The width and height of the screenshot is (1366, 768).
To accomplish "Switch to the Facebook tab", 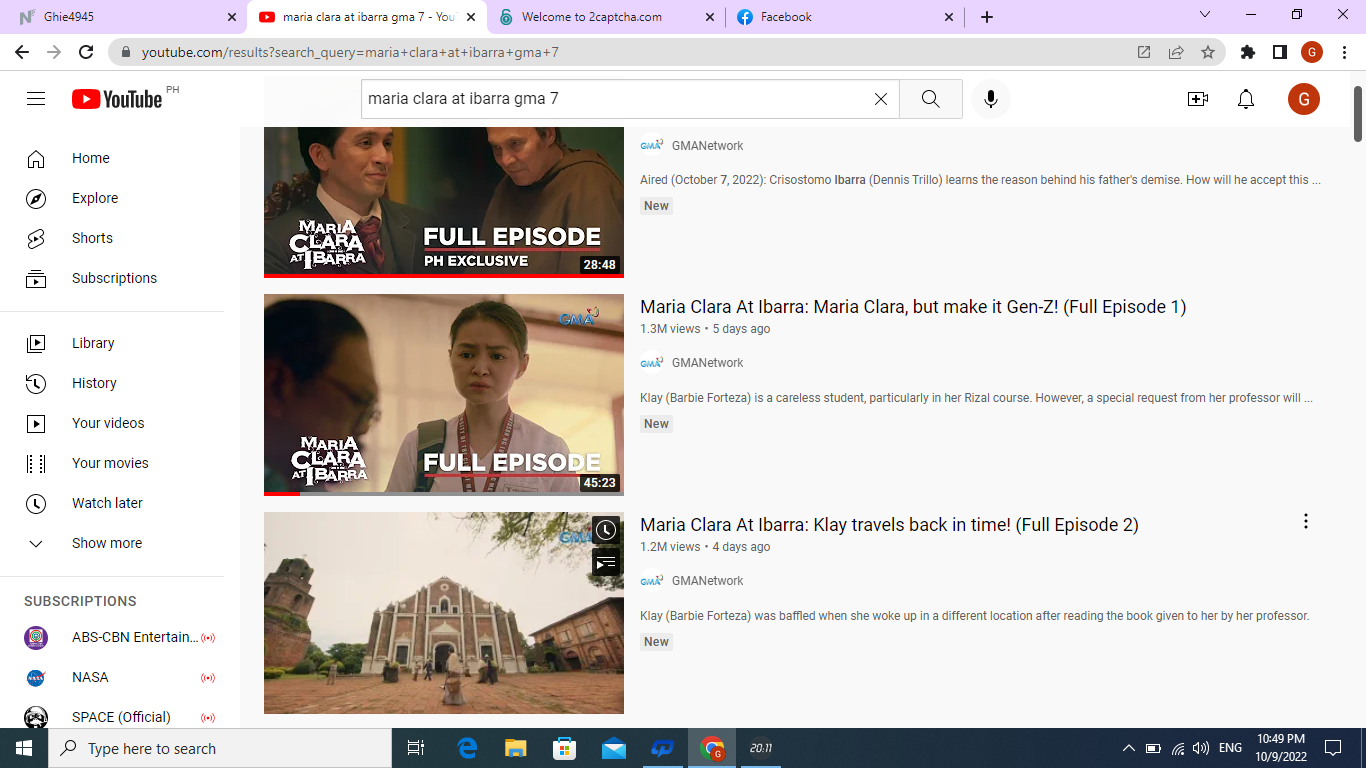I will click(845, 17).
